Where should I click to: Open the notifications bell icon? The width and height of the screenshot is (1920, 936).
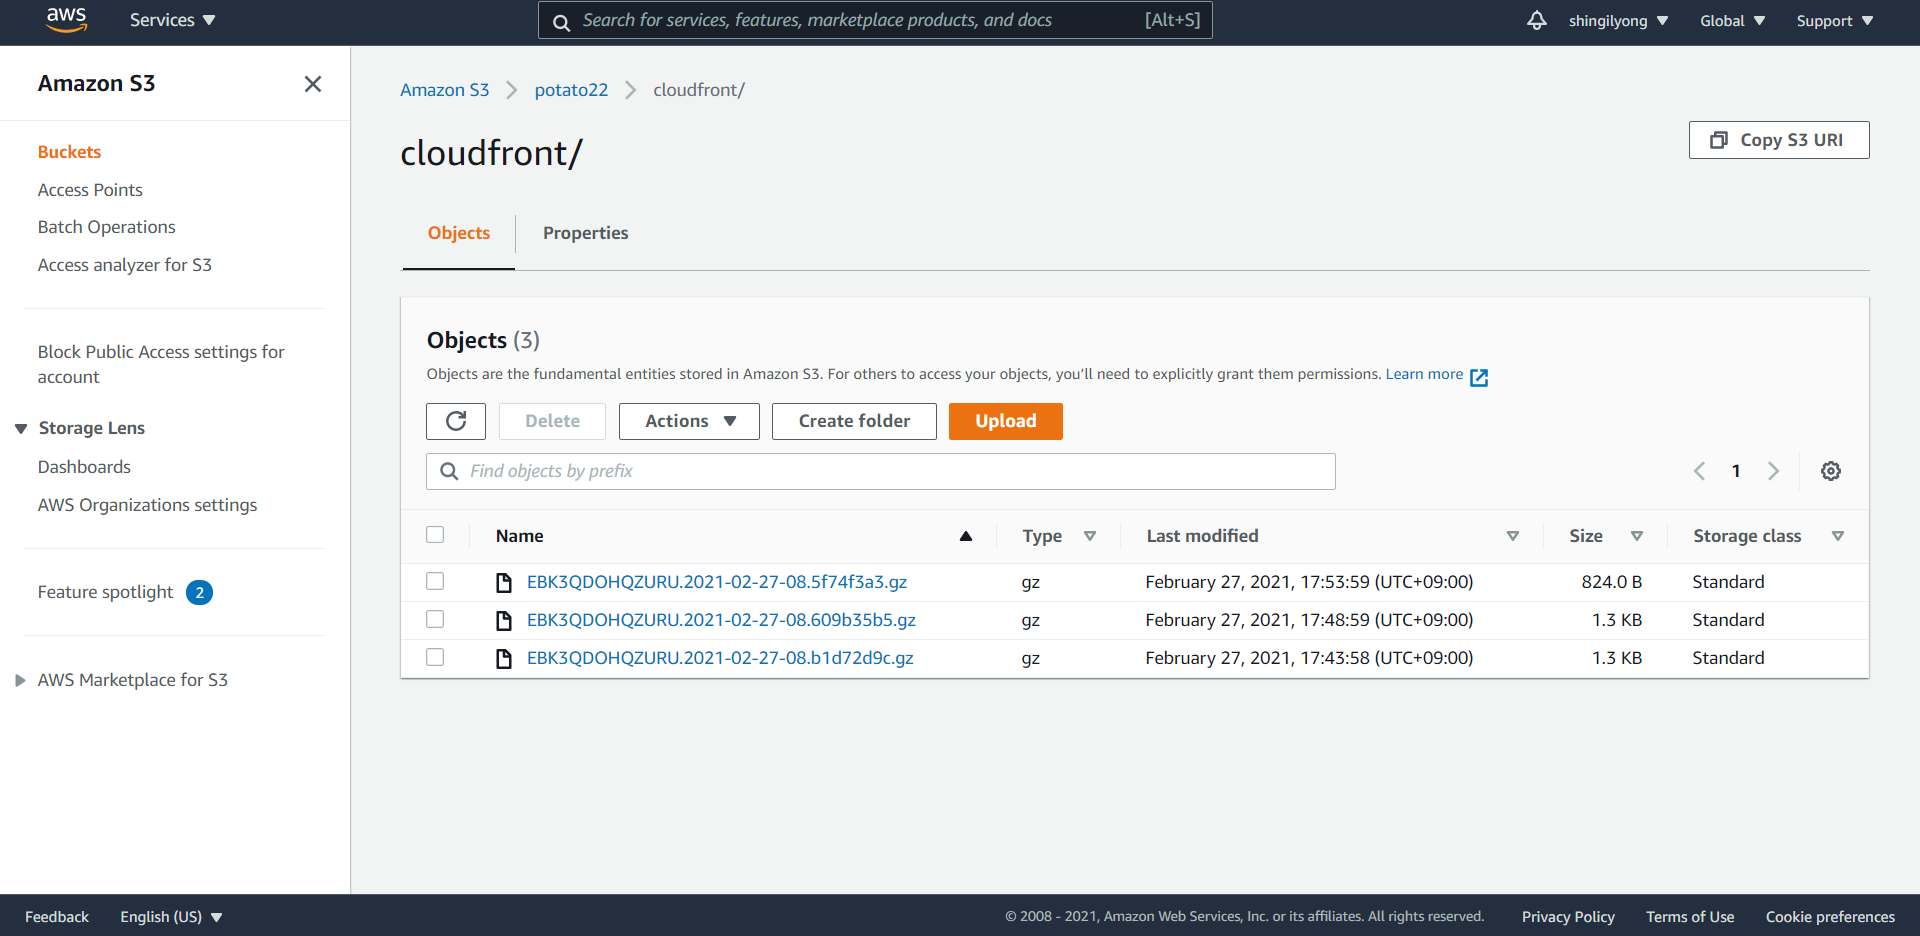coord(1537,20)
